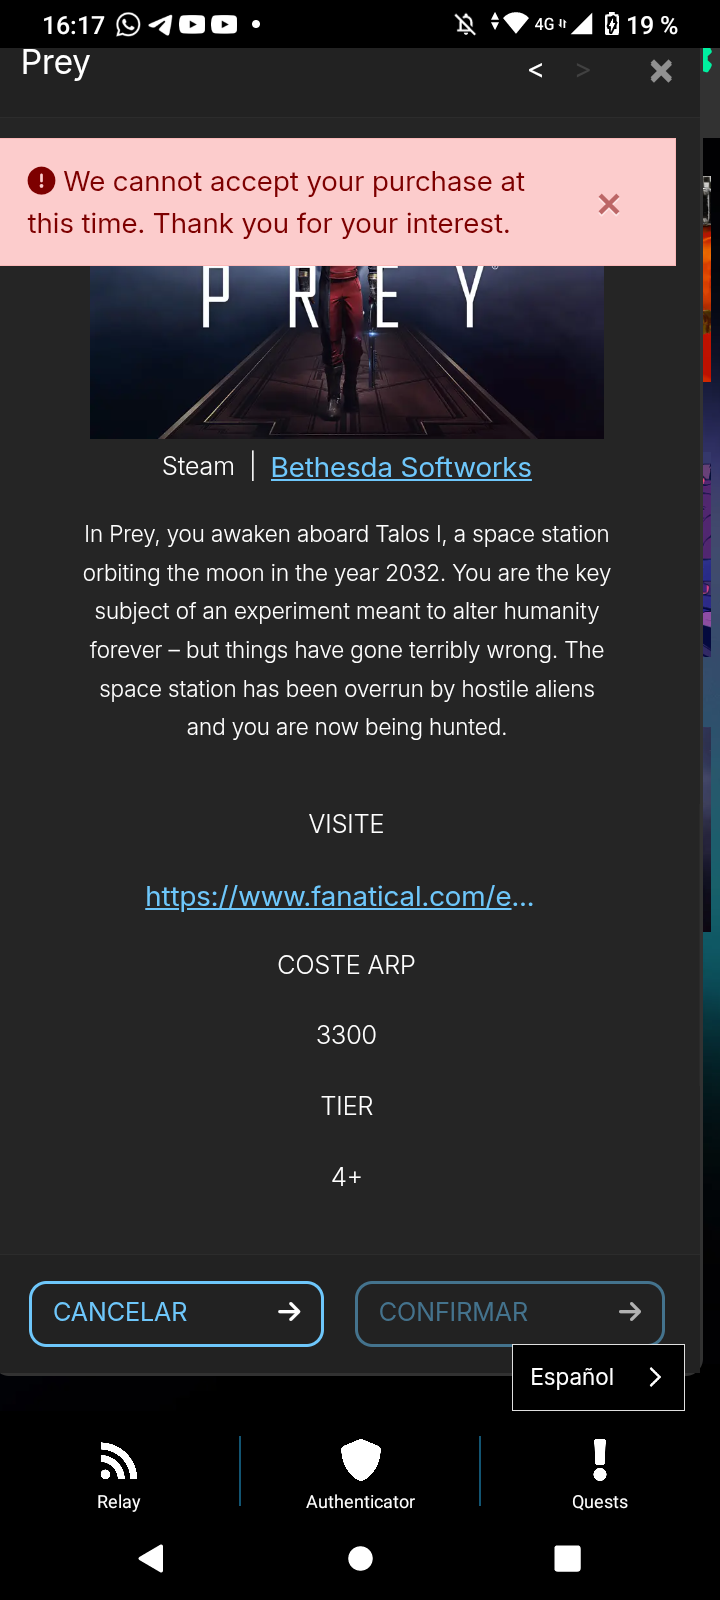720x1600 pixels.
Task: Open the Authenticator tab
Action: click(x=360, y=1474)
